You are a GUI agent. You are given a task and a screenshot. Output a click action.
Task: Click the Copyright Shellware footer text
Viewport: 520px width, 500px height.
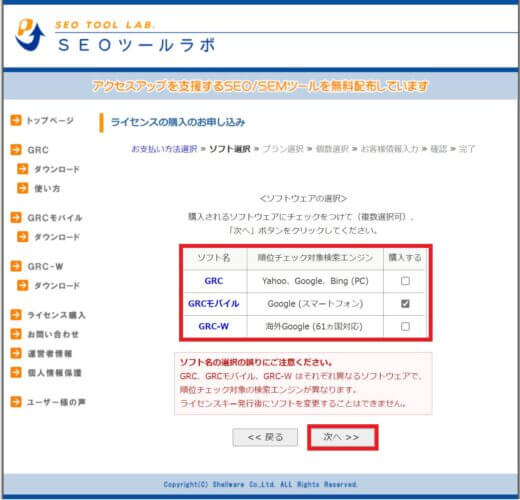coord(260,484)
